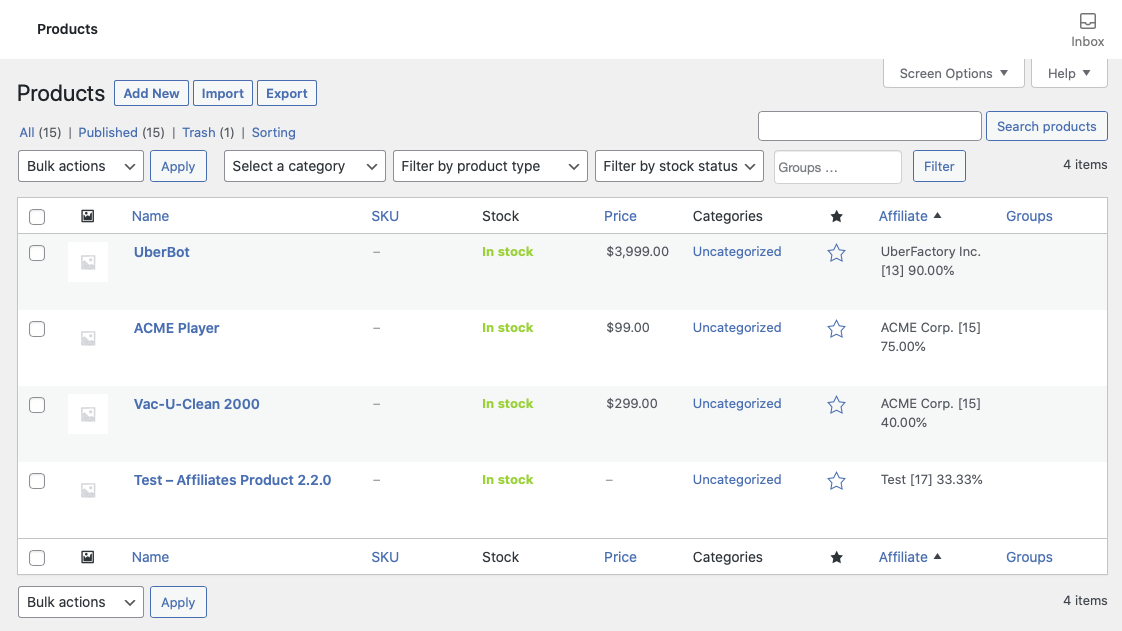1122x631 pixels.
Task: Open the ACME Player product link
Action: coord(176,328)
